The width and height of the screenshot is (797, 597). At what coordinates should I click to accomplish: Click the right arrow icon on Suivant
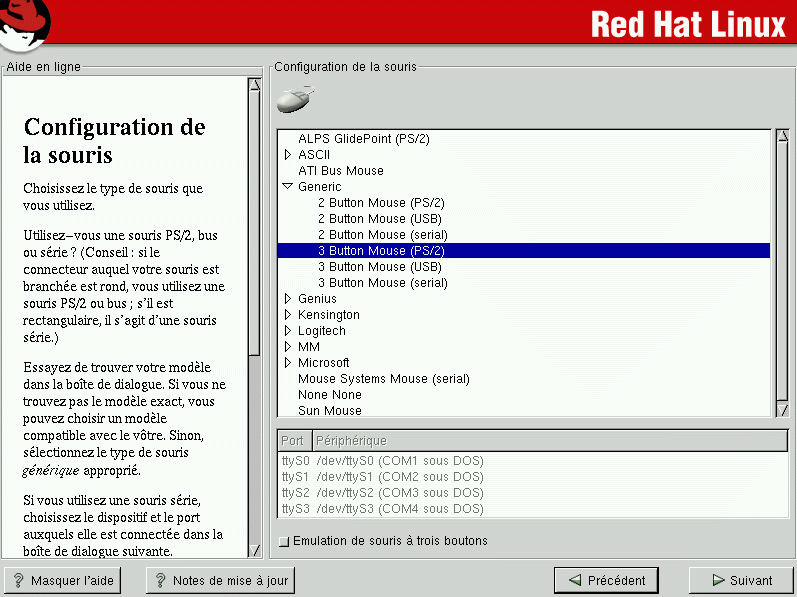pos(718,580)
